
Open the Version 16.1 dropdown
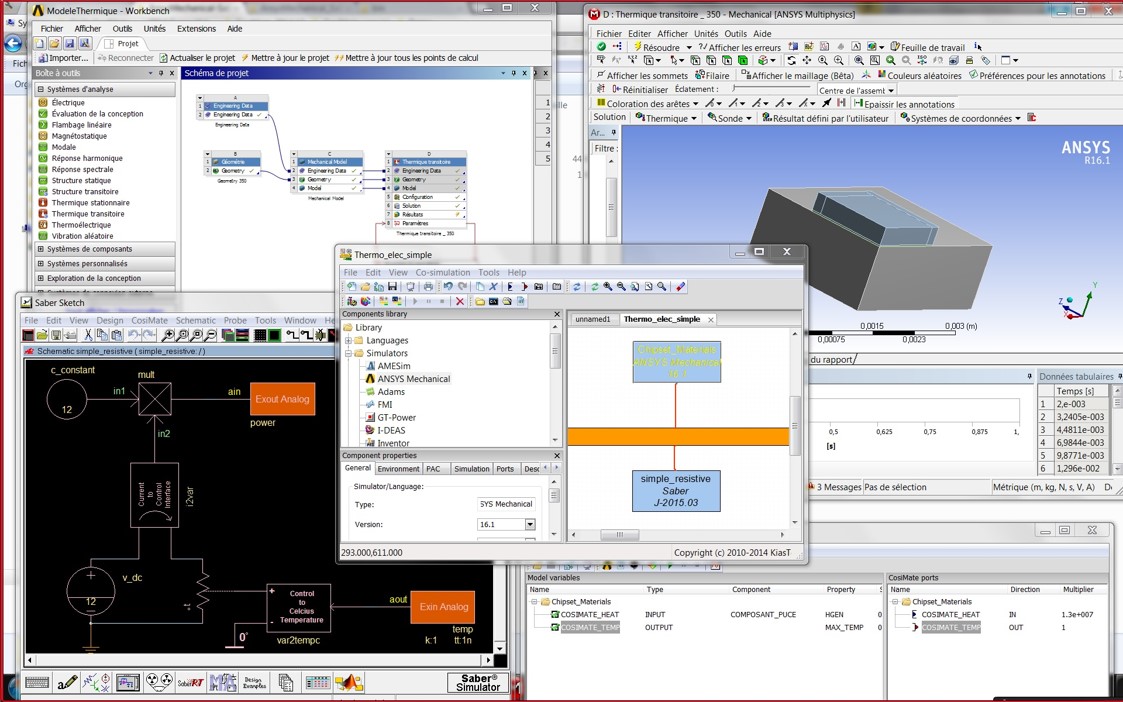pyautogui.click(x=530, y=524)
